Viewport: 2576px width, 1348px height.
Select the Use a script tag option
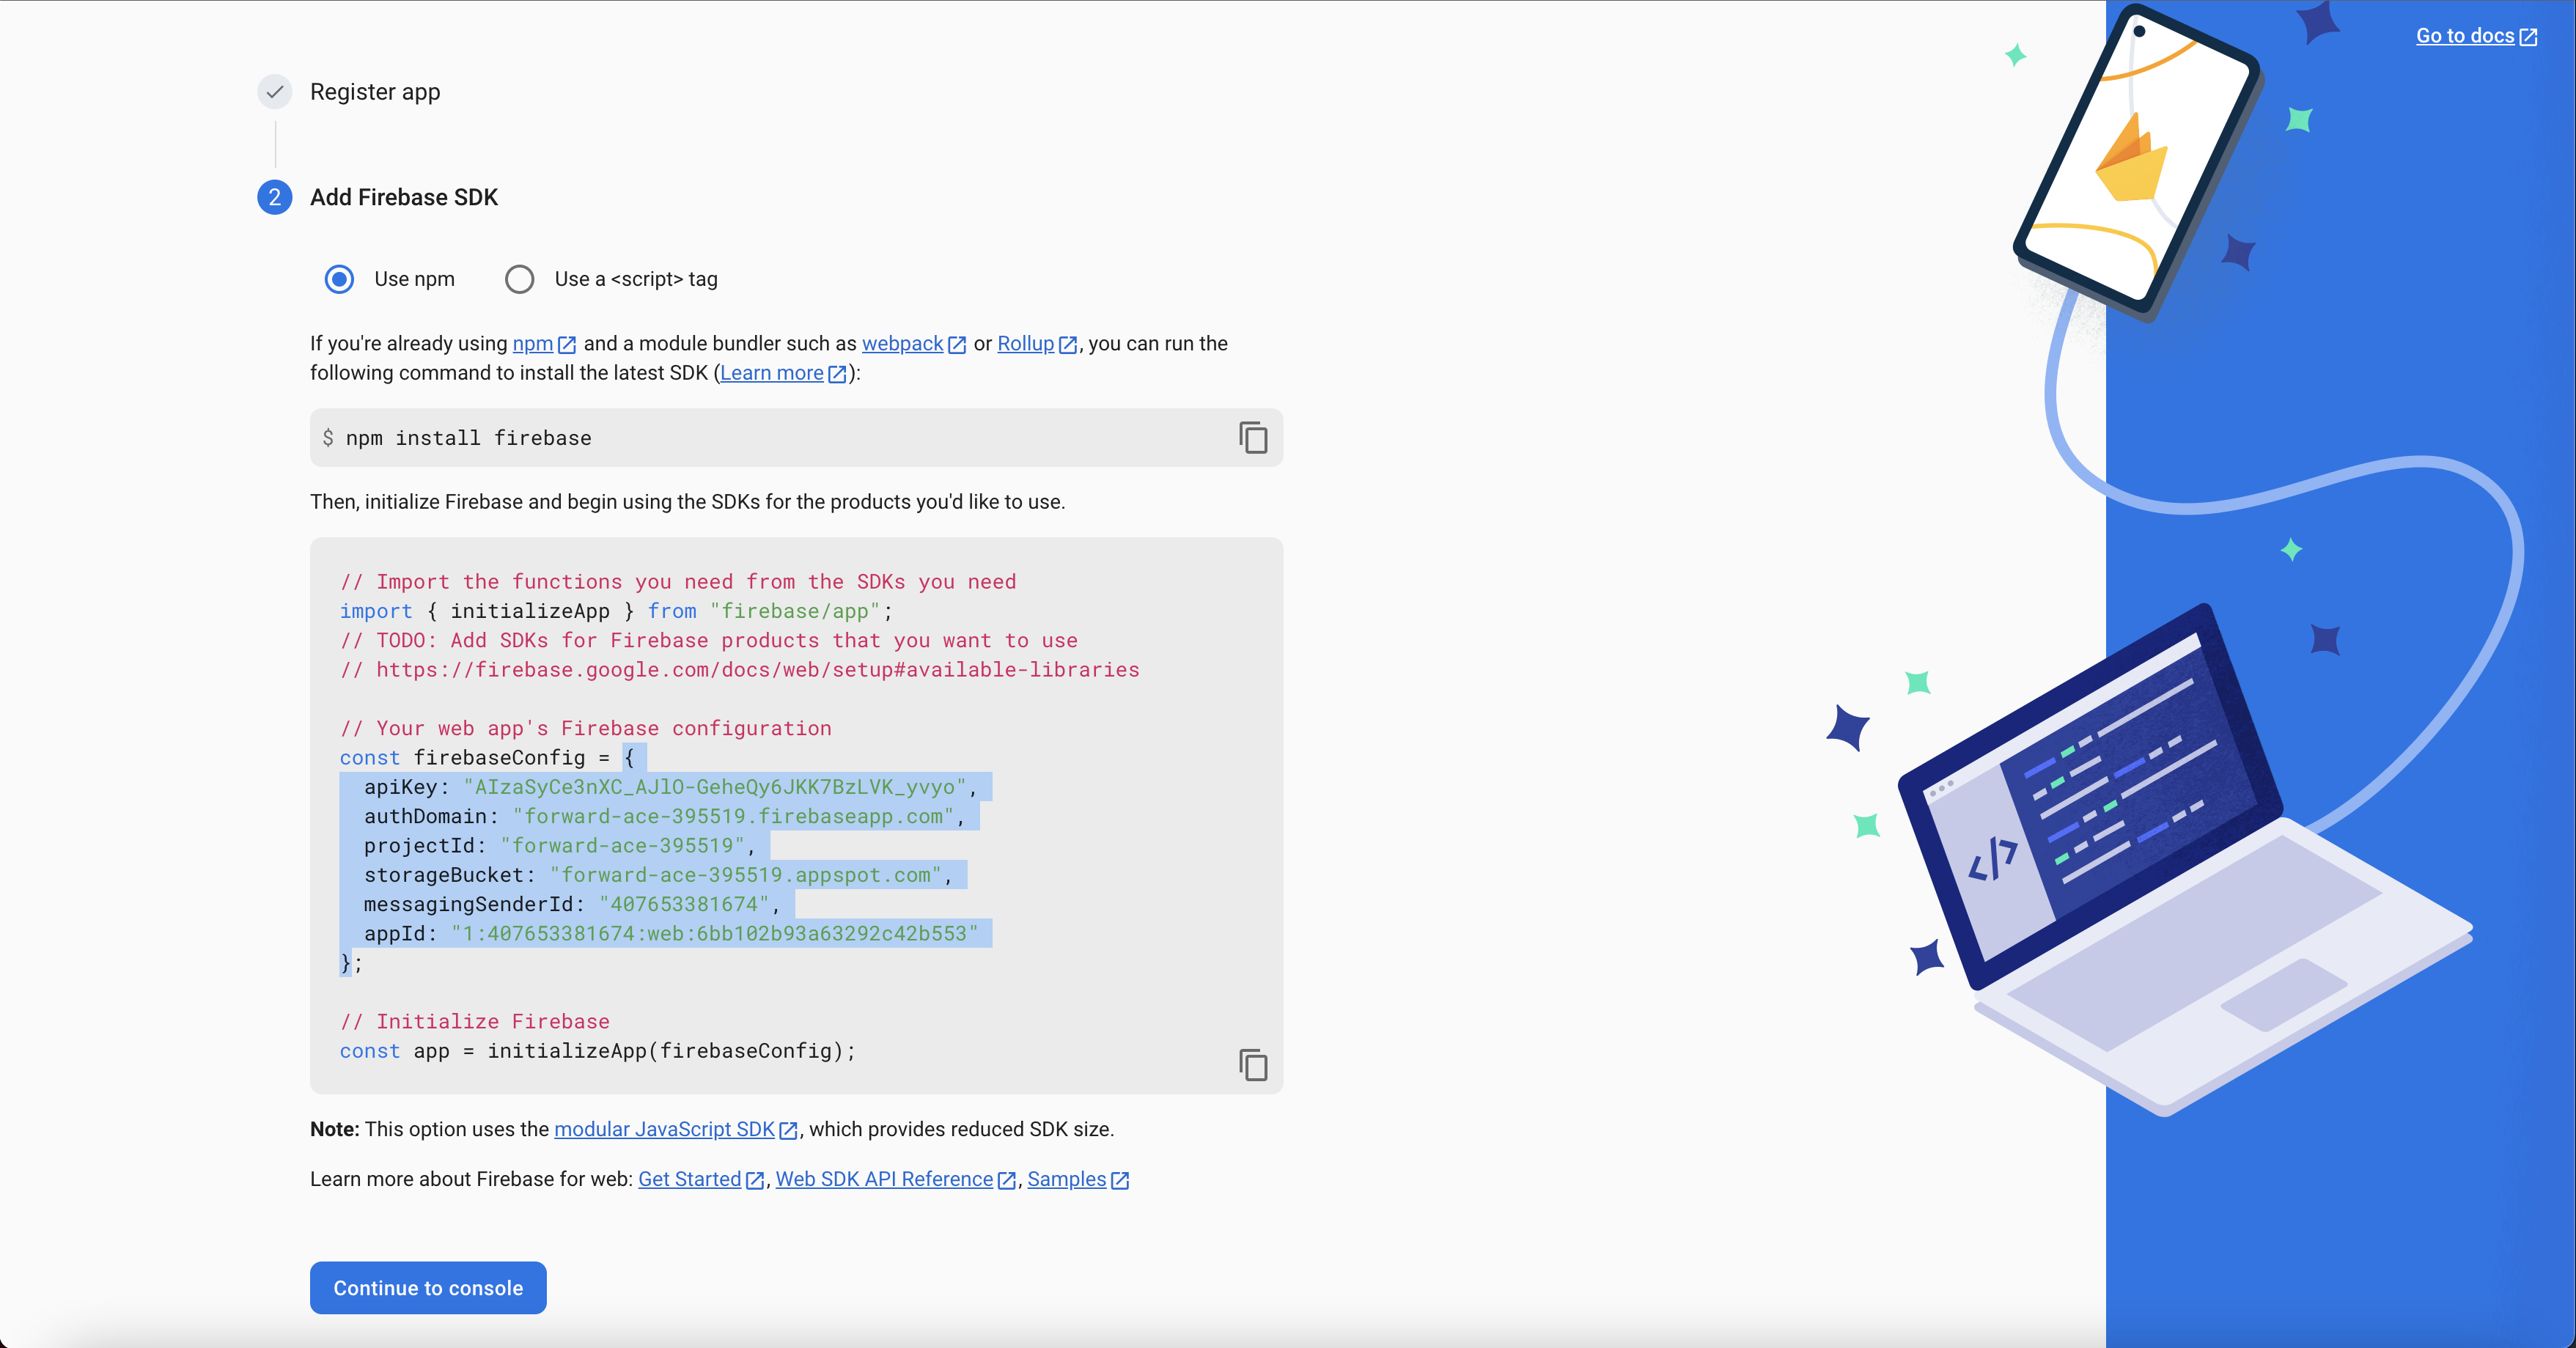520,279
